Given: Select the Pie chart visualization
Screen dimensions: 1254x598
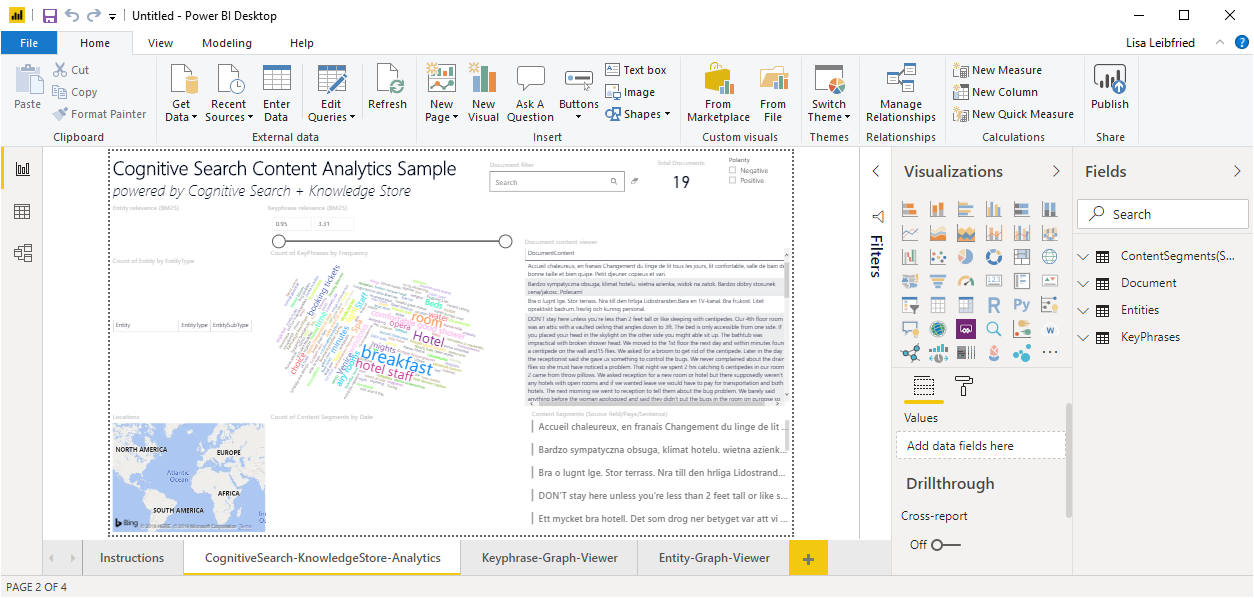Looking at the screenshot, I should [x=965, y=255].
